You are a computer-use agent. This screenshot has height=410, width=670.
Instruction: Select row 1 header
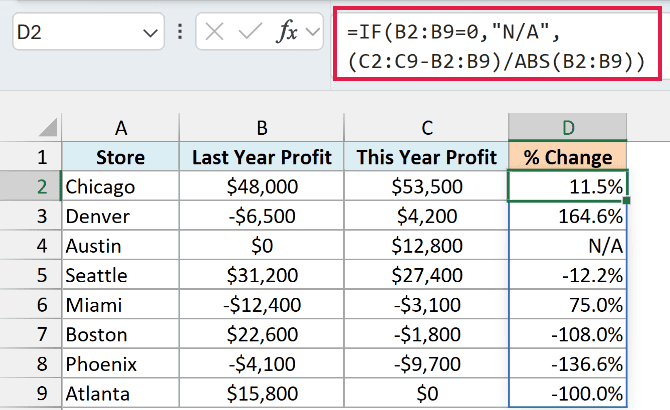point(31,157)
